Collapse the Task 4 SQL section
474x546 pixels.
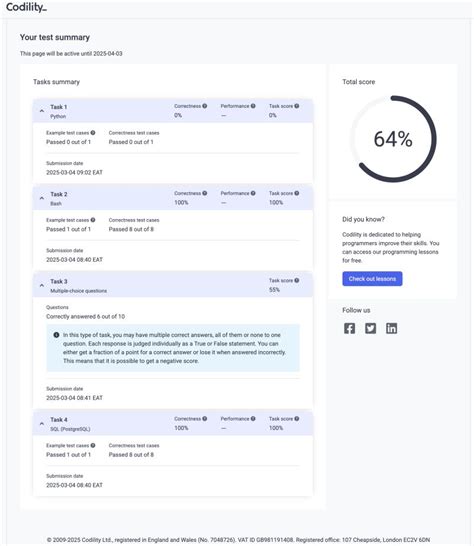click(x=42, y=424)
